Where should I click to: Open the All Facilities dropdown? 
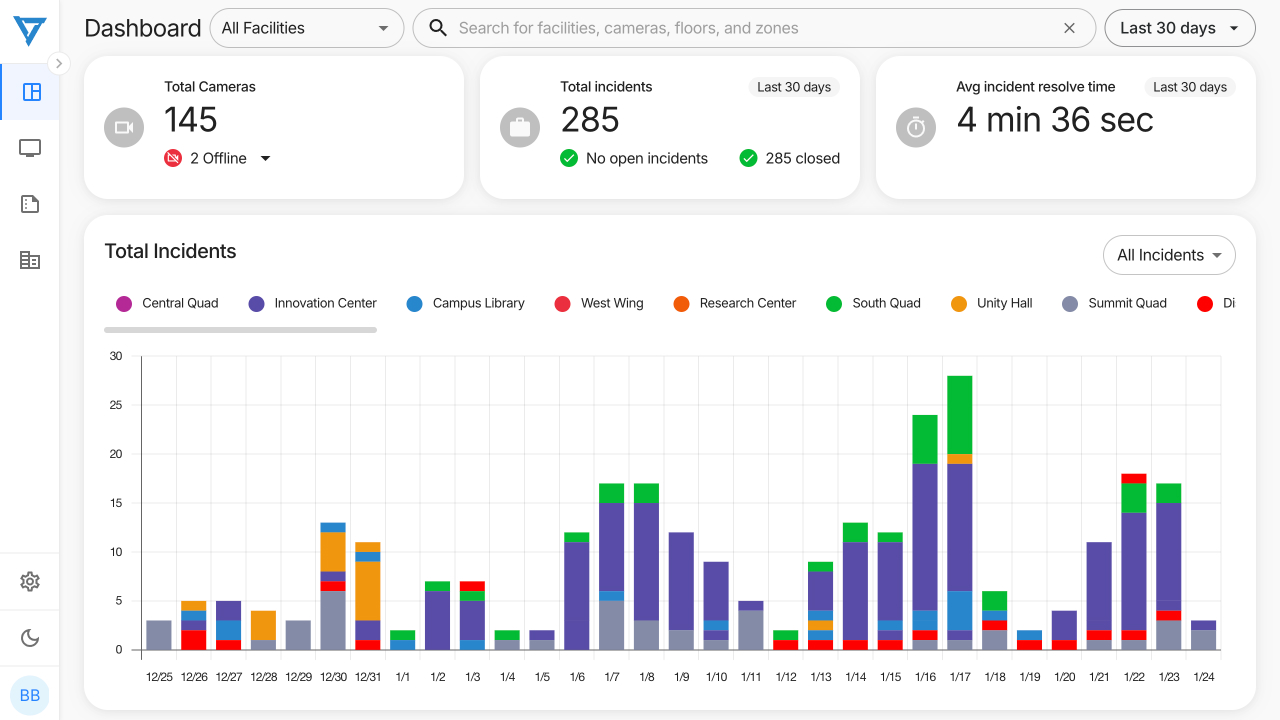(306, 28)
